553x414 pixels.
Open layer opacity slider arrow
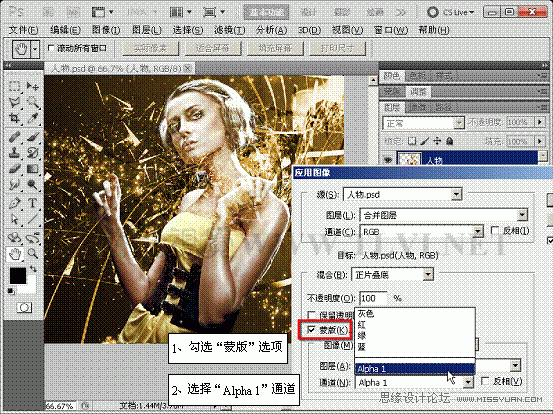540,122
